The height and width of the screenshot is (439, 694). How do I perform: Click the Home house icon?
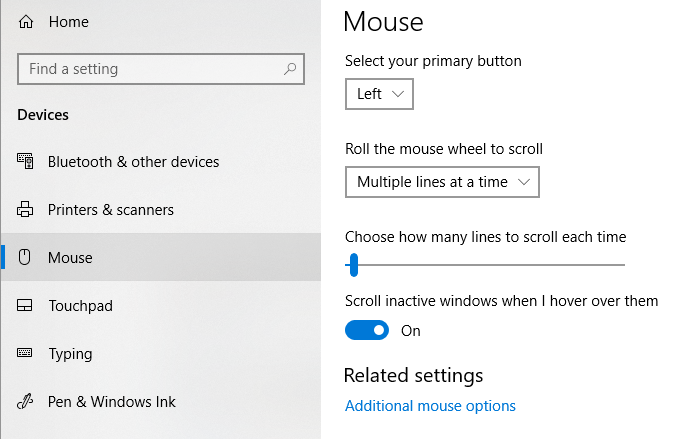pyautogui.click(x=26, y=21)
